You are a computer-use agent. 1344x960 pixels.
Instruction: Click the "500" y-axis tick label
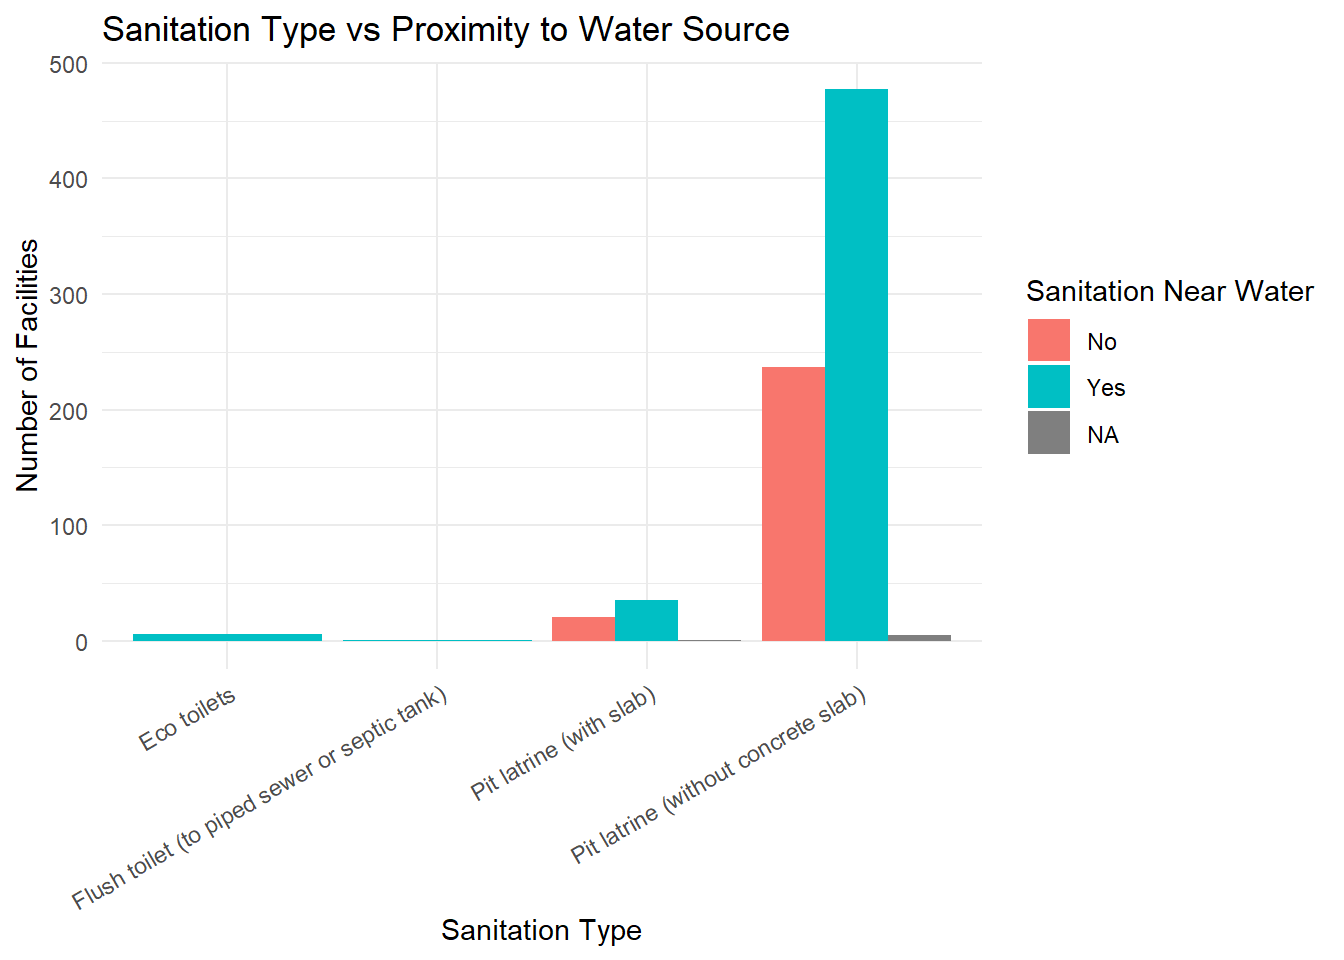tap(68, 64)
